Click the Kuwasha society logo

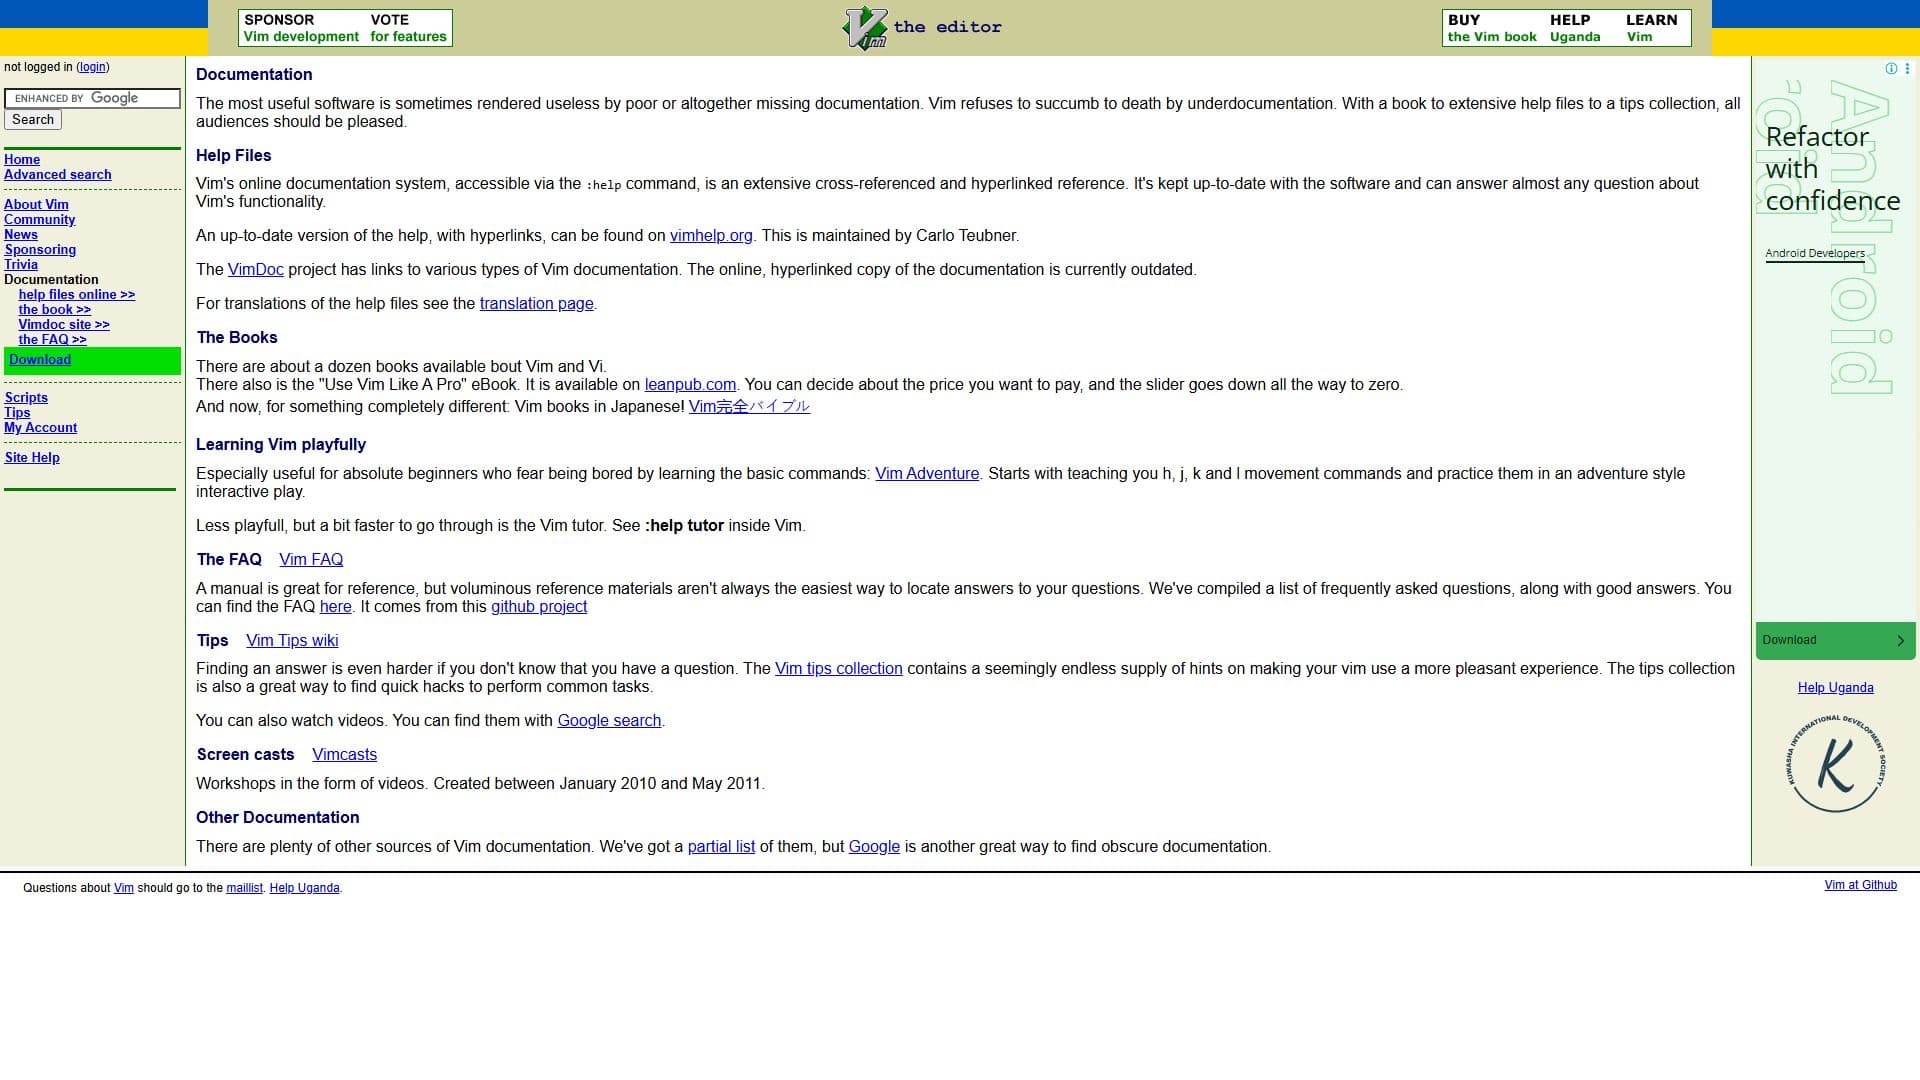[1835, 763]
